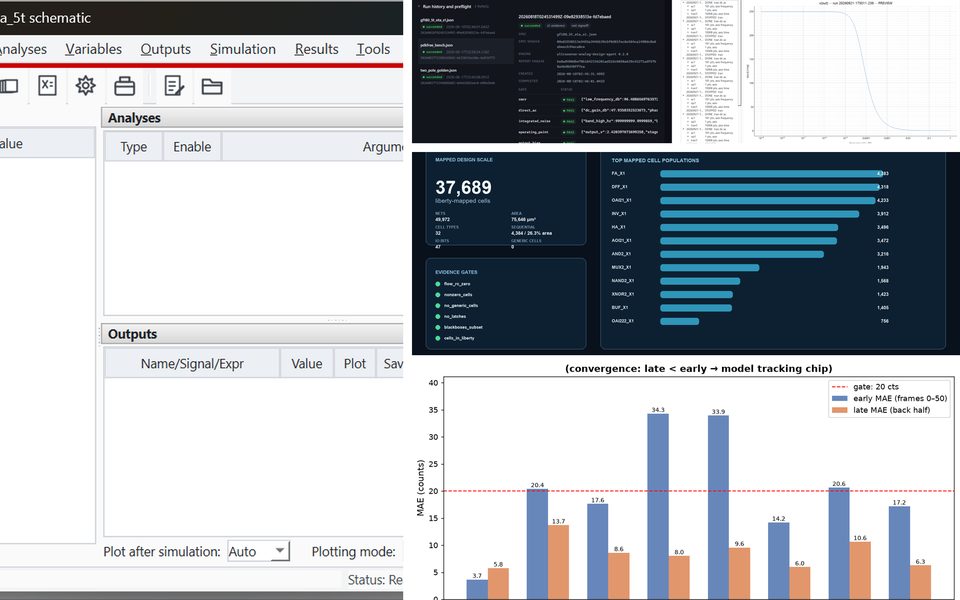Click the preview plot curve panel
The image size is (960, 600).
coord(856,72)
